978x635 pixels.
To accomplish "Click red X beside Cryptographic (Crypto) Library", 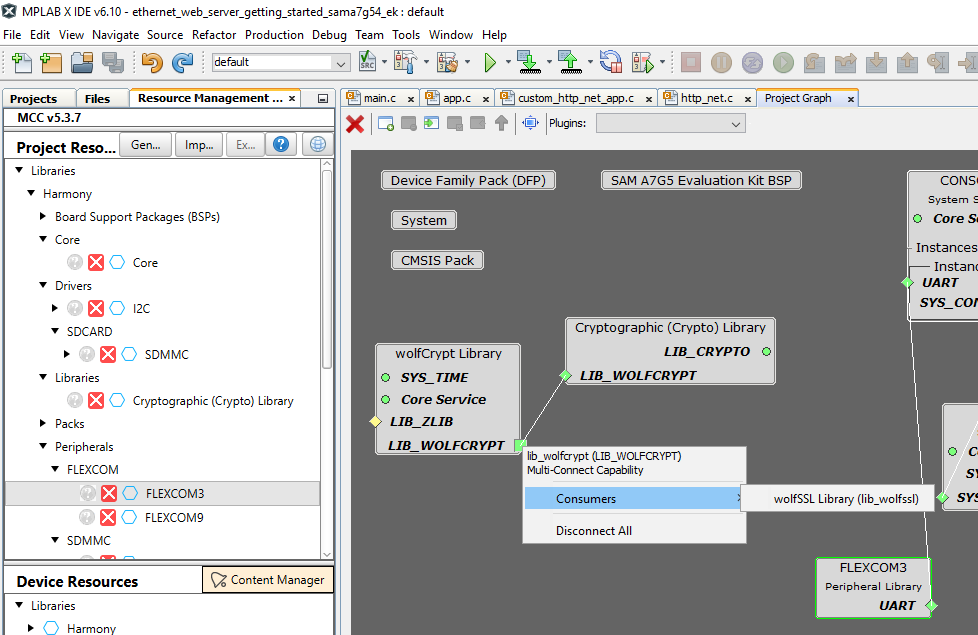I will coord(96,400).
